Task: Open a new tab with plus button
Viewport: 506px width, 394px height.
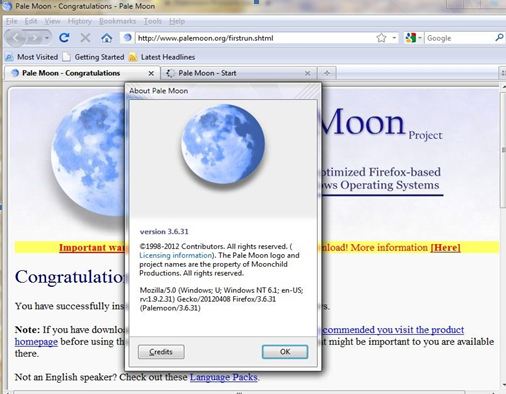Action: (327, 73)
